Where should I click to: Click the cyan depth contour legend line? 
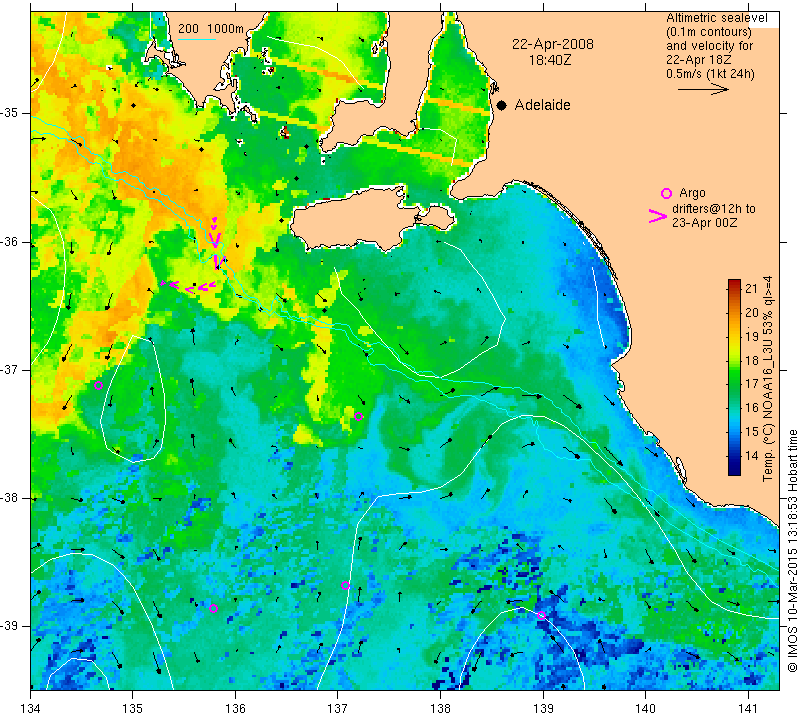[x=197, y=39]
